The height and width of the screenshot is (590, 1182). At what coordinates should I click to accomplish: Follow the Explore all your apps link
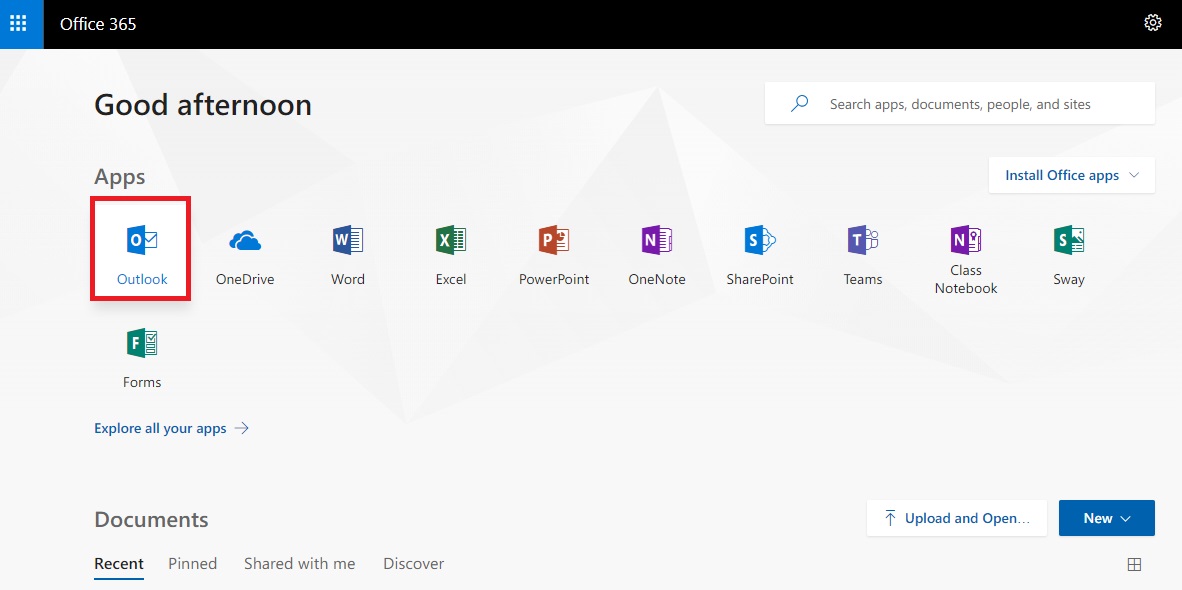171,428
